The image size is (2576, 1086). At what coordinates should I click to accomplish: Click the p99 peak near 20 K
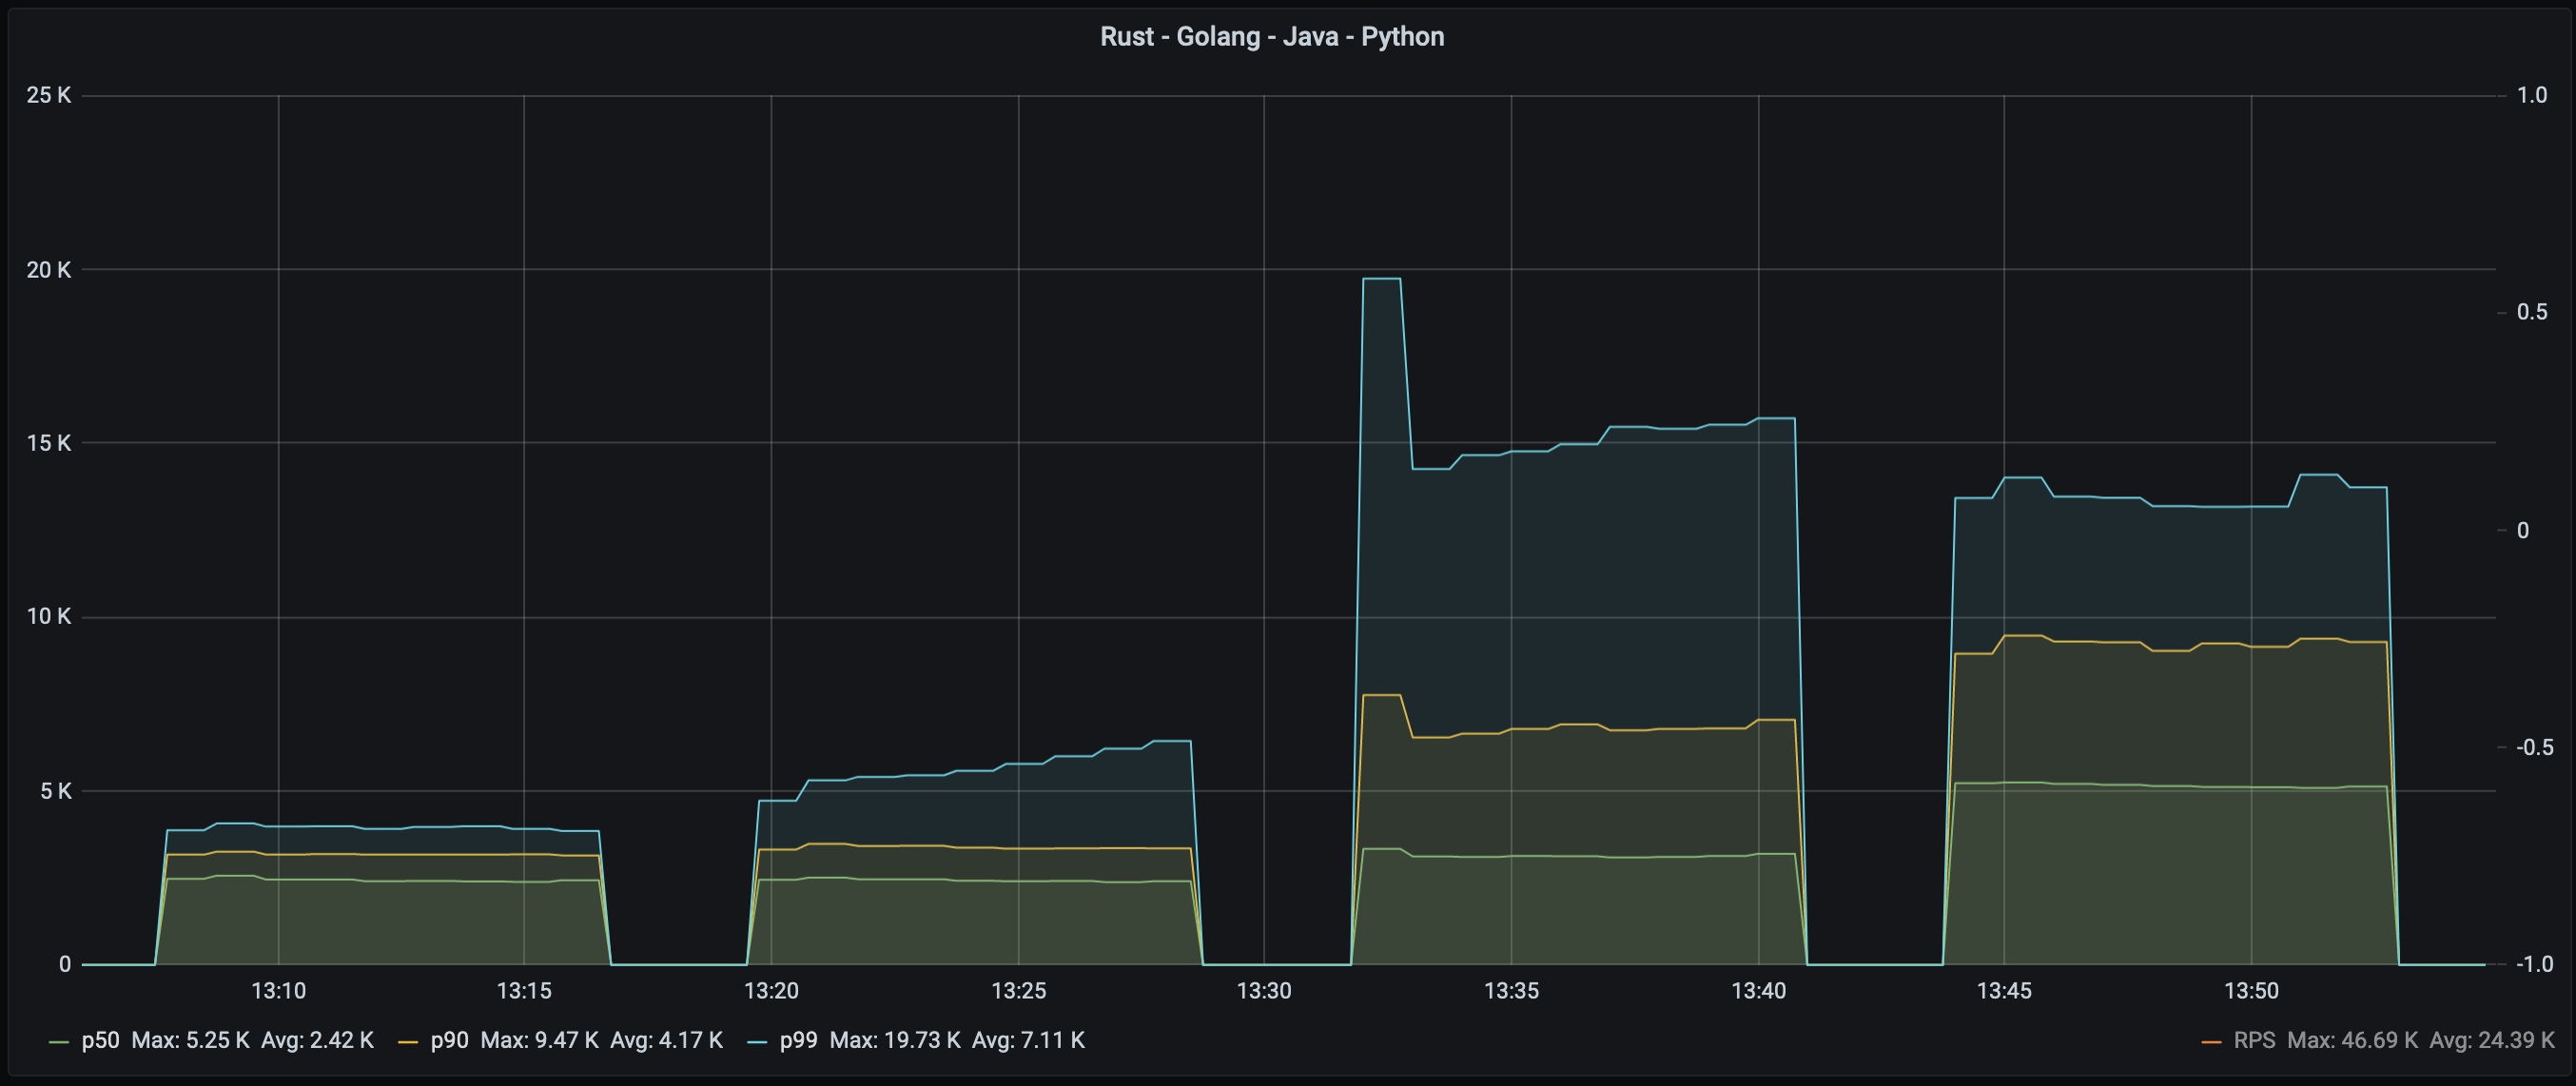click(x=1381, y=279)
